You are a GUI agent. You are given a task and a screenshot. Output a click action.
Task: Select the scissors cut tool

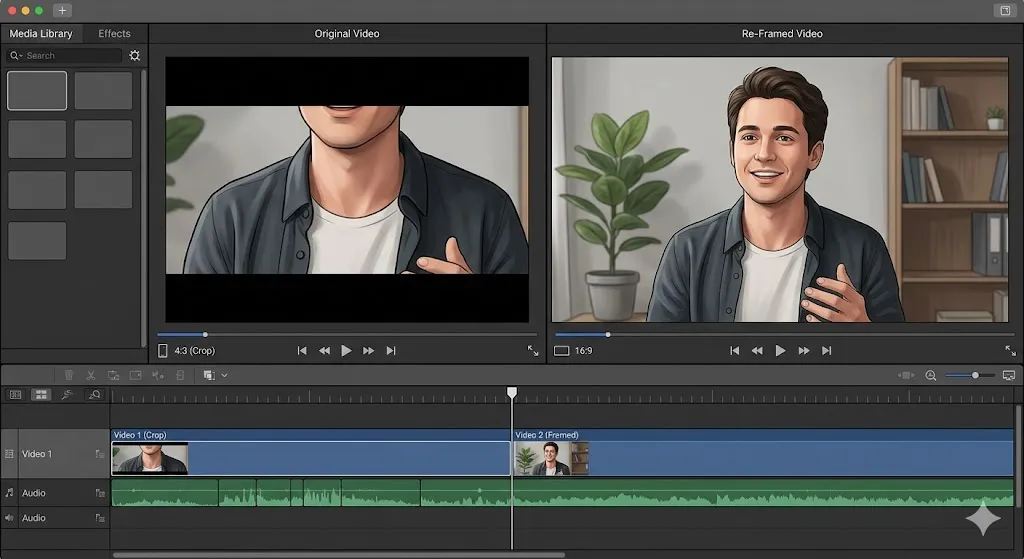point(91,375)
